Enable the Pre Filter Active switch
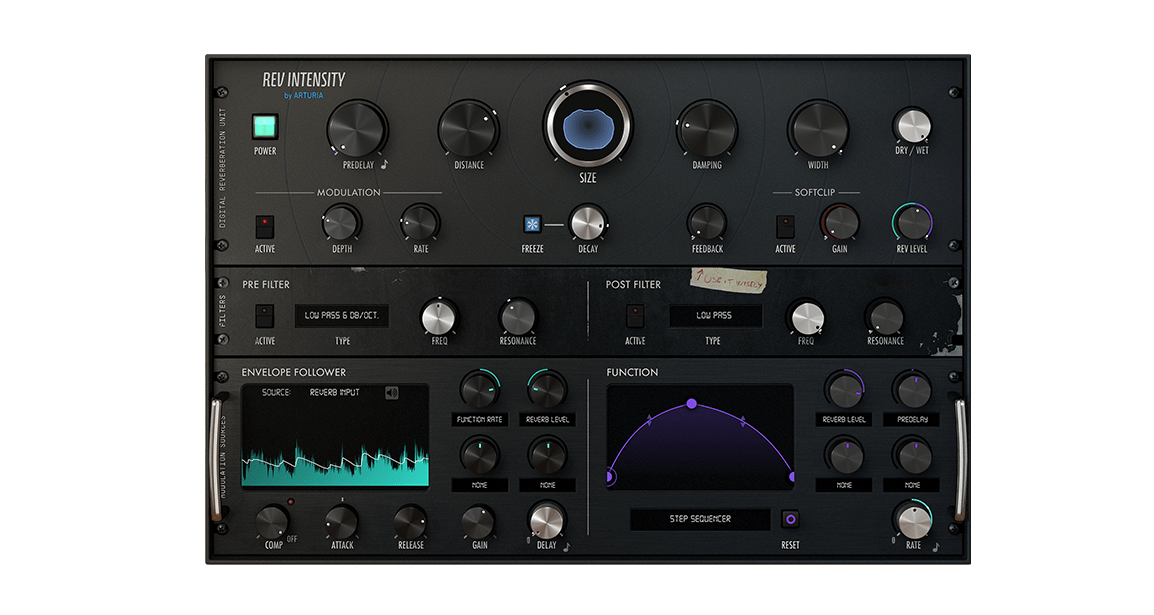Image resolution: width=1154 pixels, height=615 pixels. (265, 316)
